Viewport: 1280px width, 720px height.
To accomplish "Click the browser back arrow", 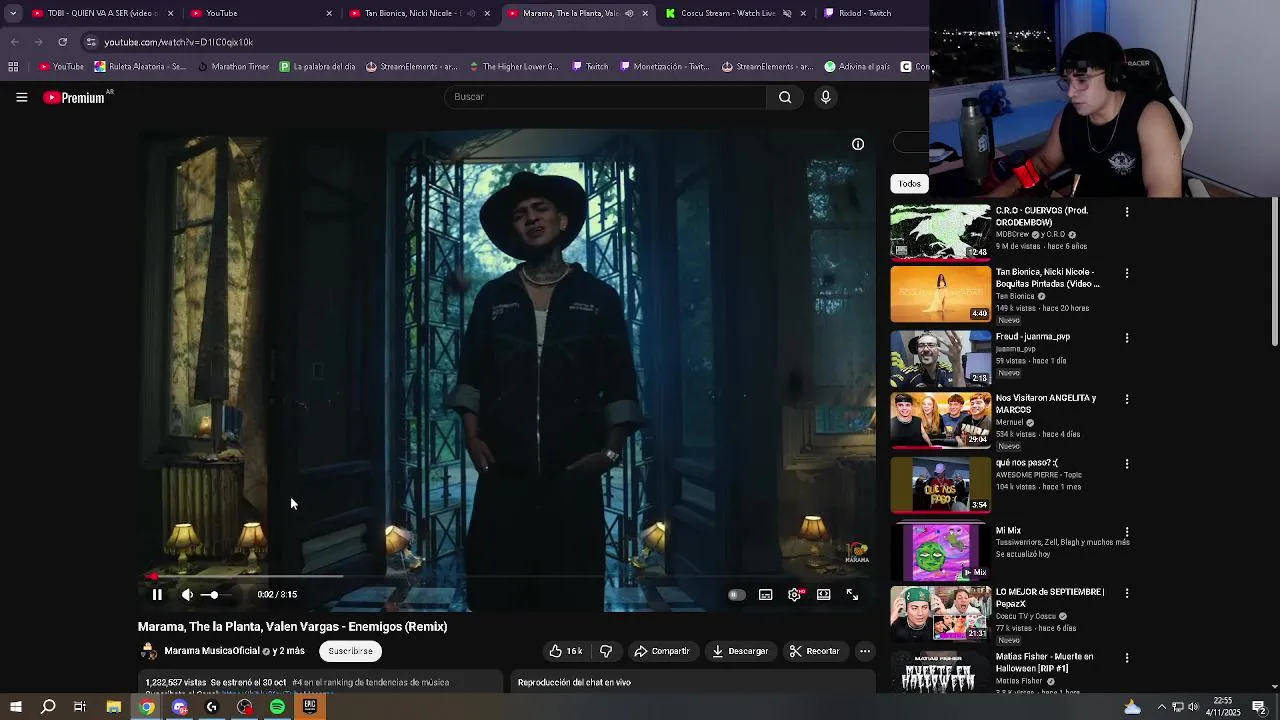I will pos(14,42).
